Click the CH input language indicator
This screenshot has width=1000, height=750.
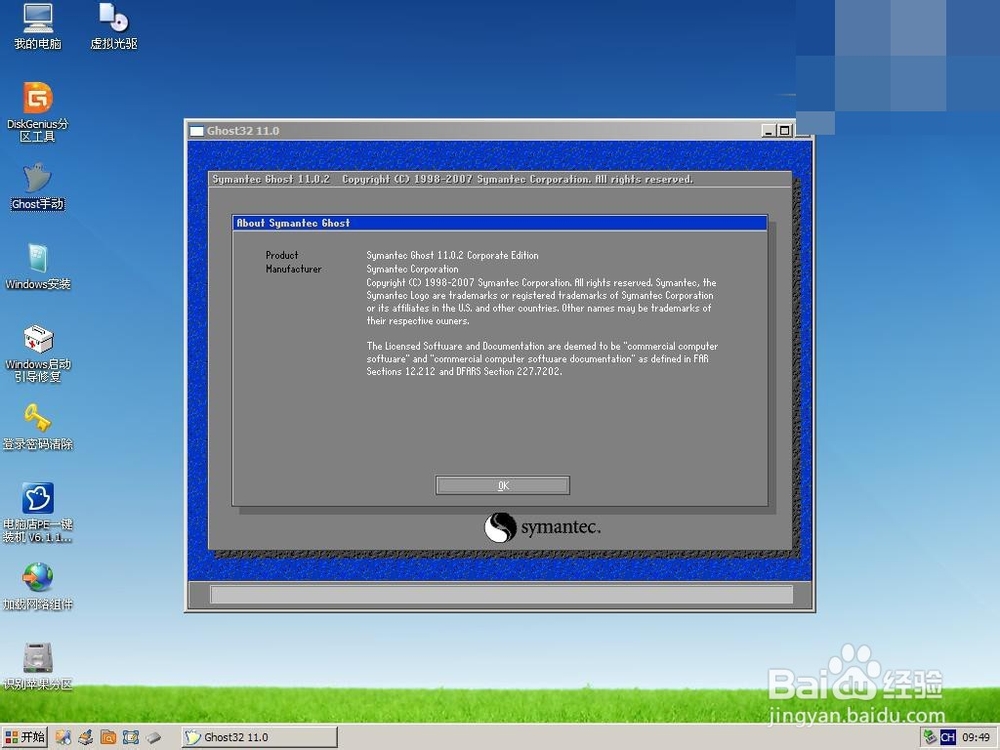948,737
